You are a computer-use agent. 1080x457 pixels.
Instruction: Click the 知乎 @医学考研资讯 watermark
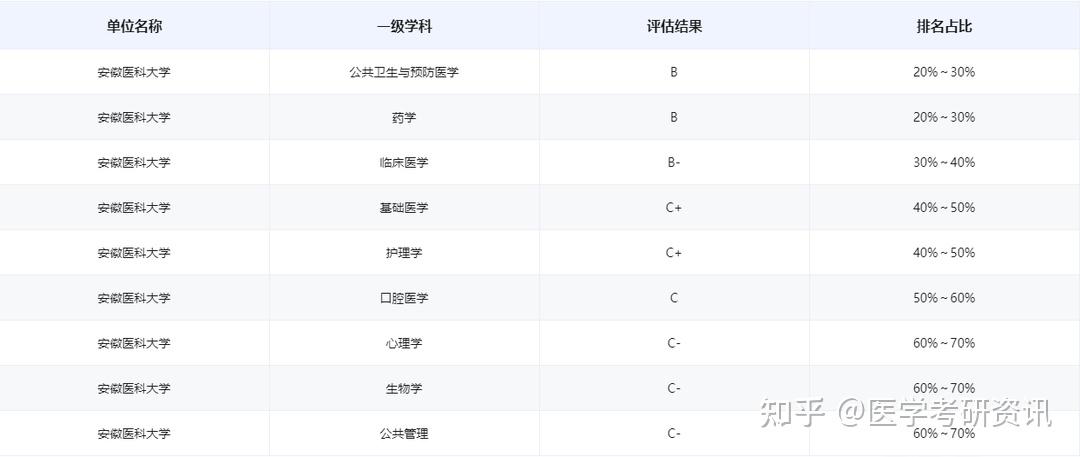click(x=906, y=412)
